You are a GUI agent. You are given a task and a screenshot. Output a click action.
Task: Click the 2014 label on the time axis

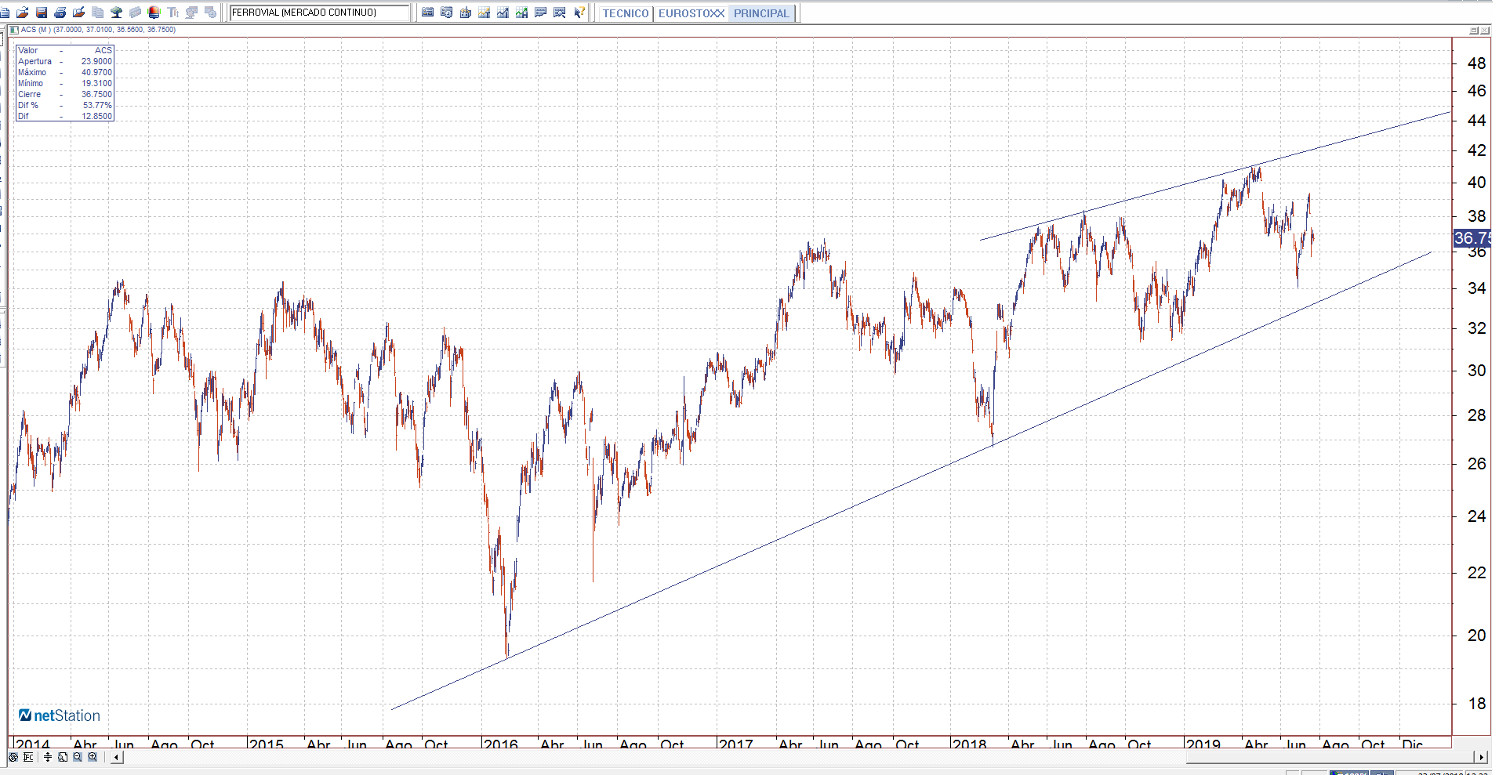tap(32, 745)
